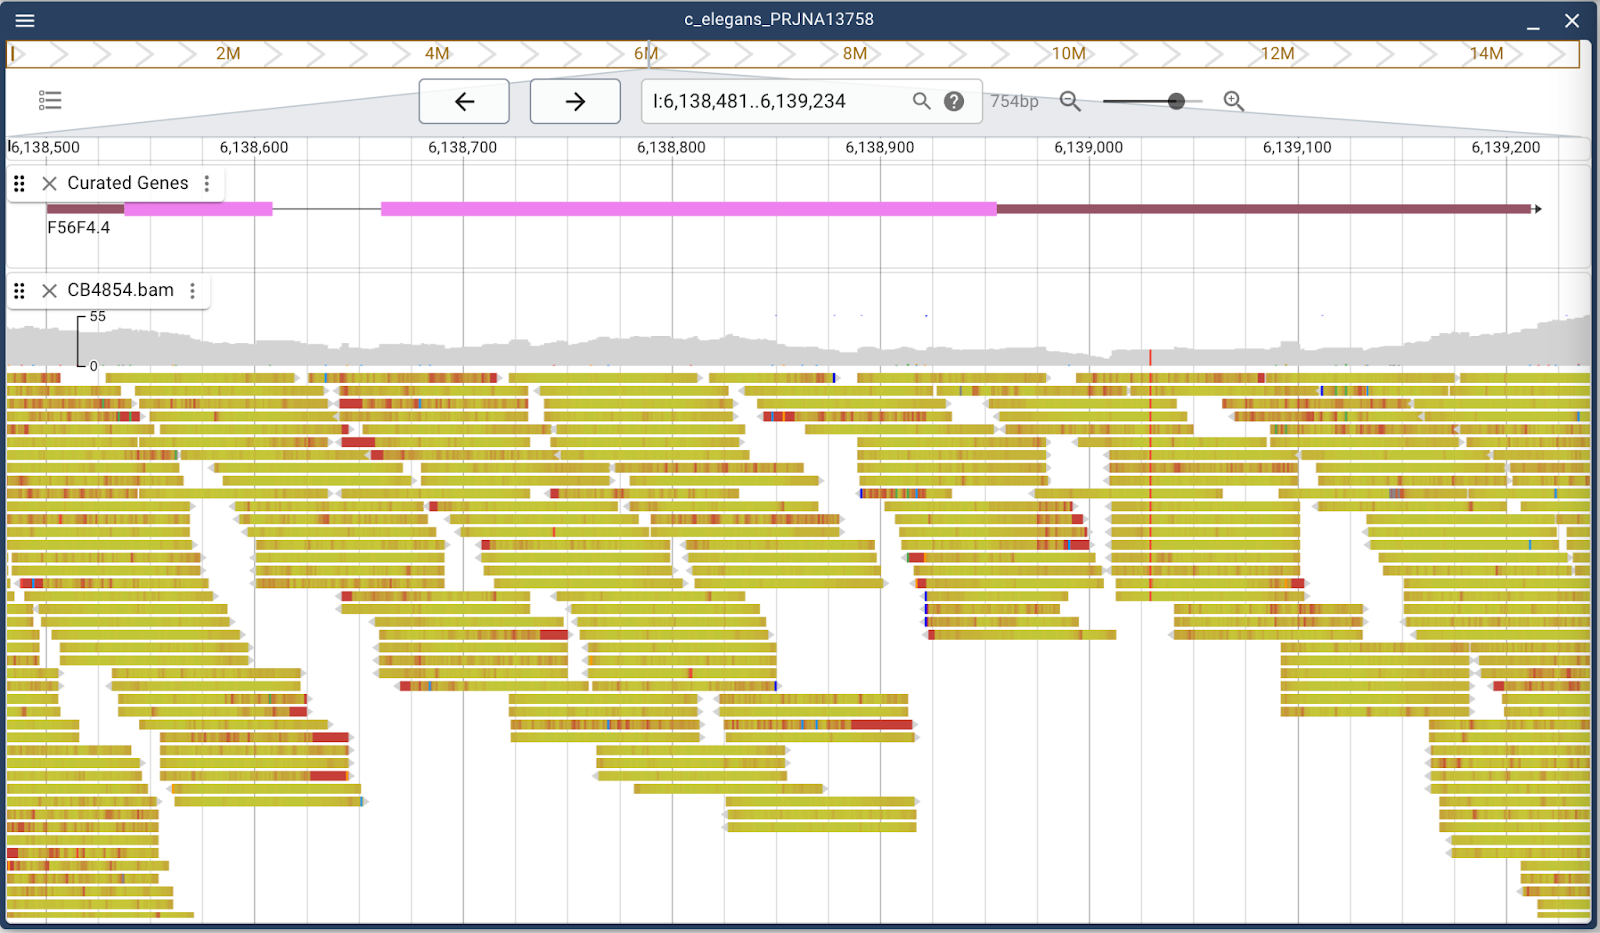Click the search magnifier icon
This screenshot has height=933, width=1600.
pyautogui.click(x=922, y=101)
